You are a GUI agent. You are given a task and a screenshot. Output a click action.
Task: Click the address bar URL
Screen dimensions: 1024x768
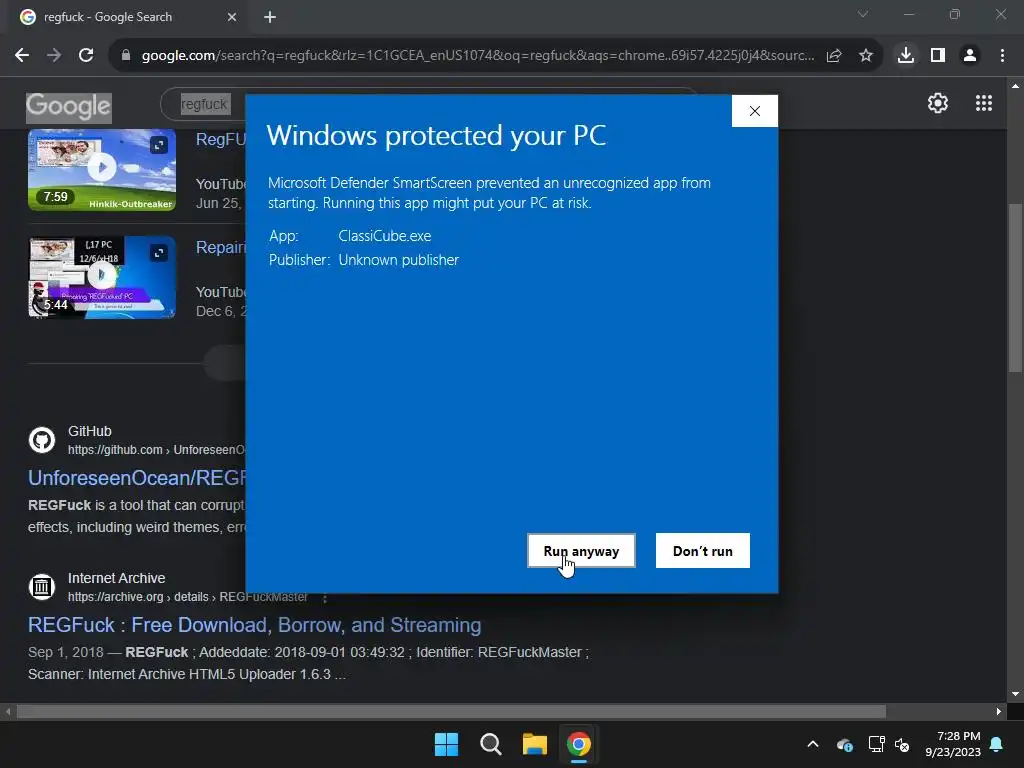click(x=477, y=56)
